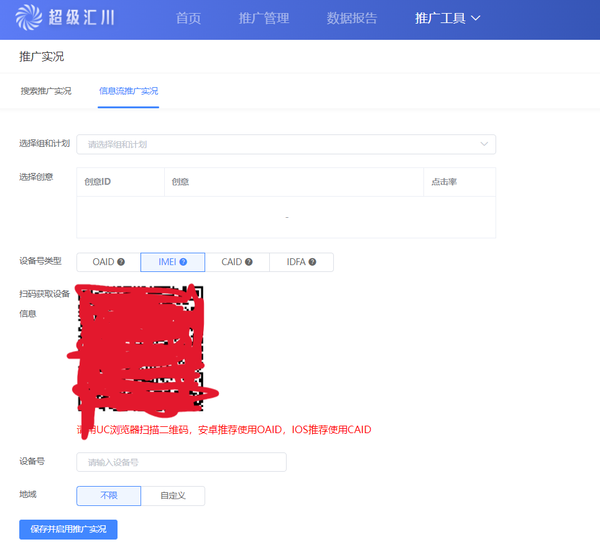Switch to the 信息流推广实况 tab
This screenshot has width=600, height=552.
[x=129, y=91]
